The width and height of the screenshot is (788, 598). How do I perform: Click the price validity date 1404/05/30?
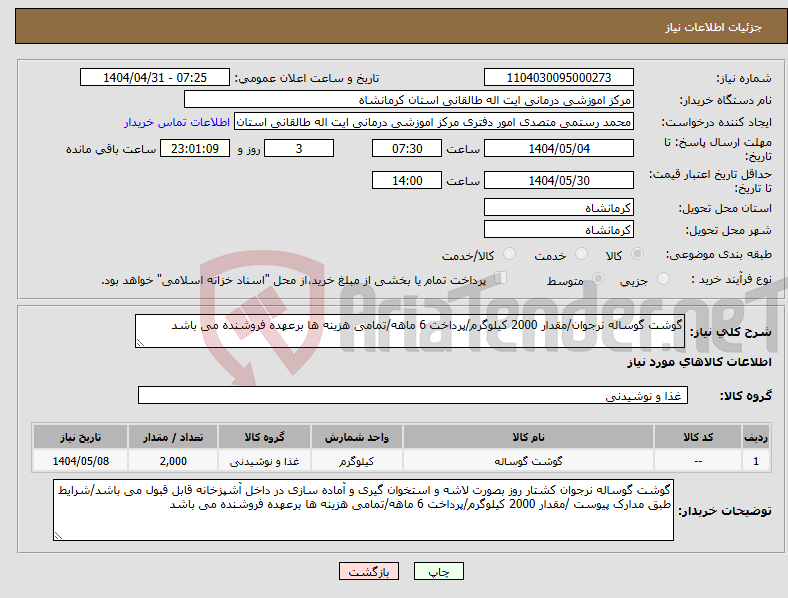(x=558, y=180)
